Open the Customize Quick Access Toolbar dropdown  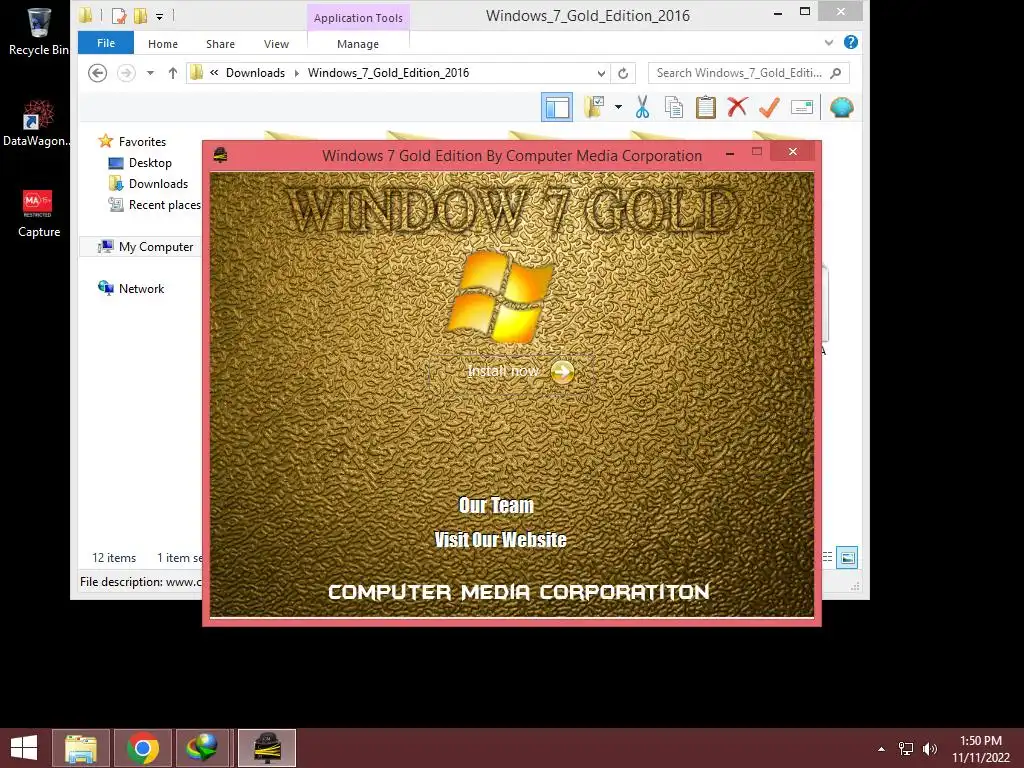[159, 16]
